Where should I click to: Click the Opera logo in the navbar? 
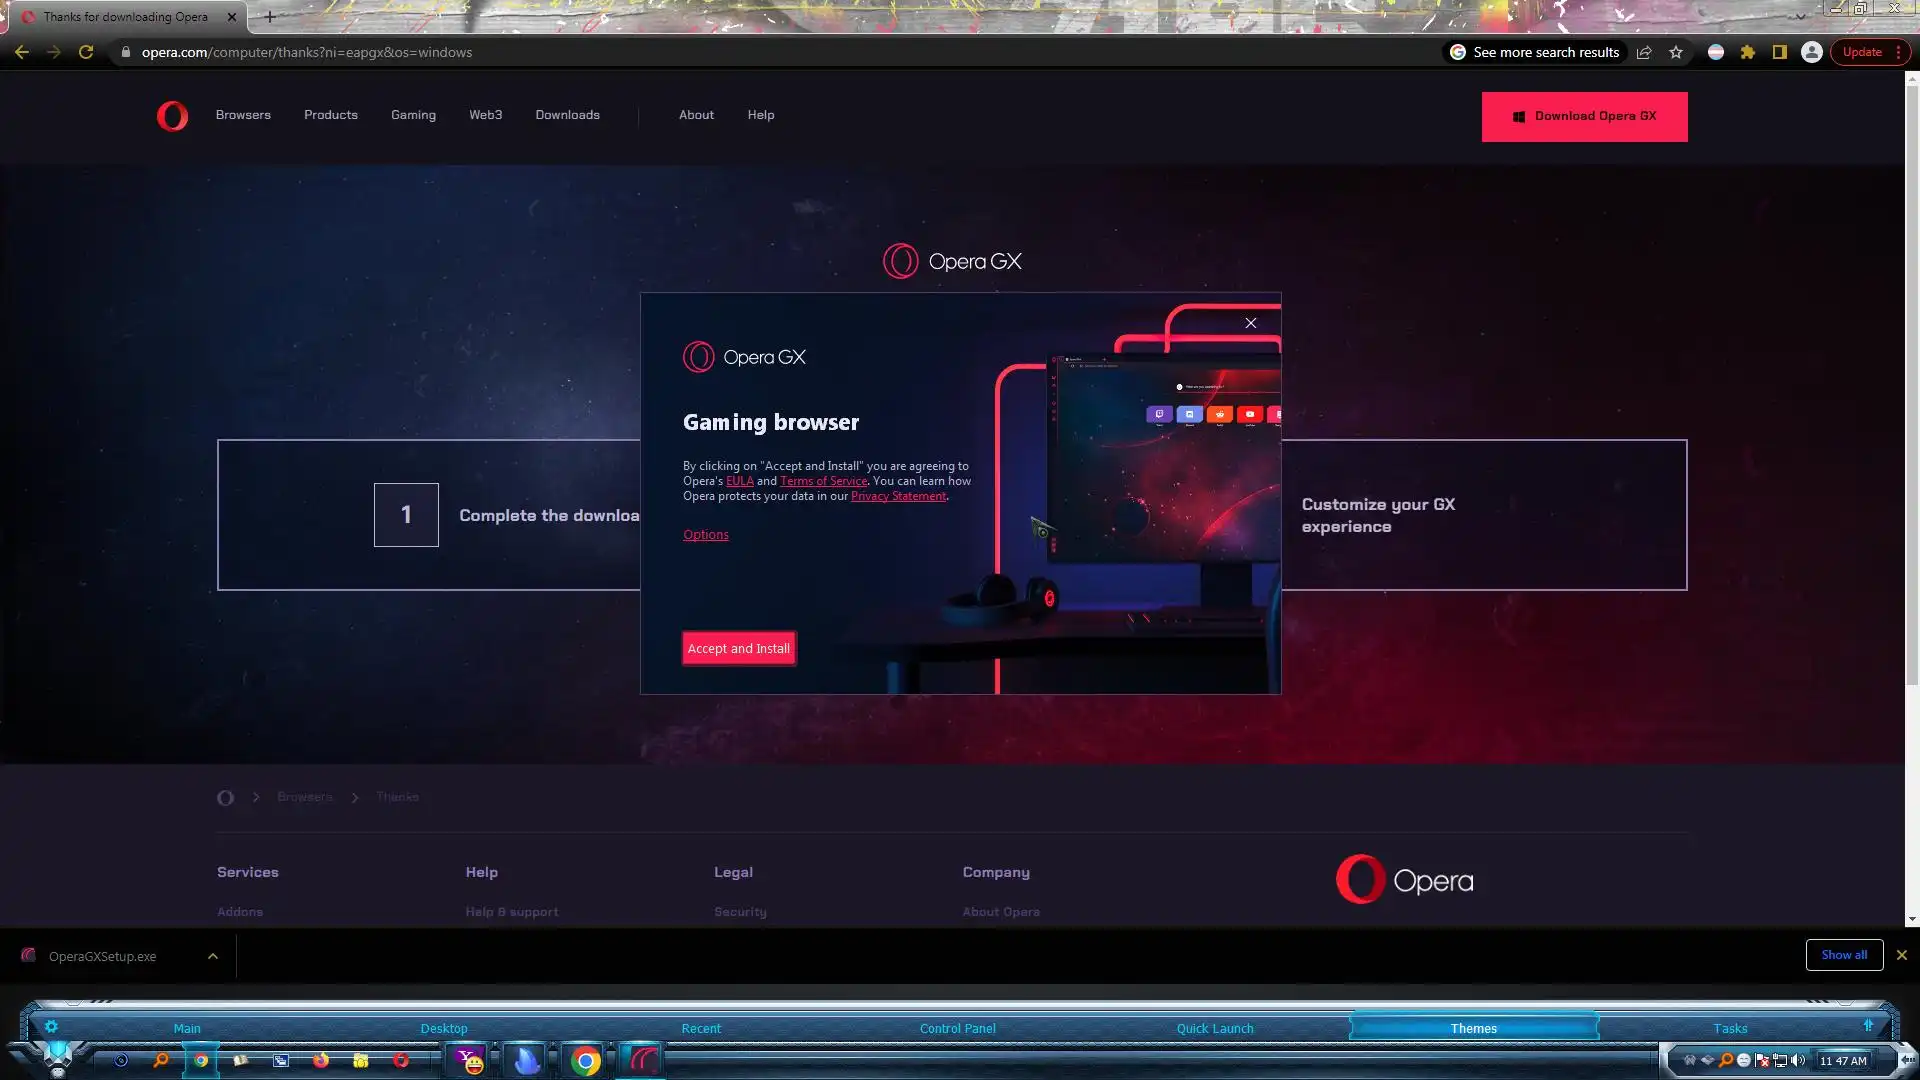[172, 116]
